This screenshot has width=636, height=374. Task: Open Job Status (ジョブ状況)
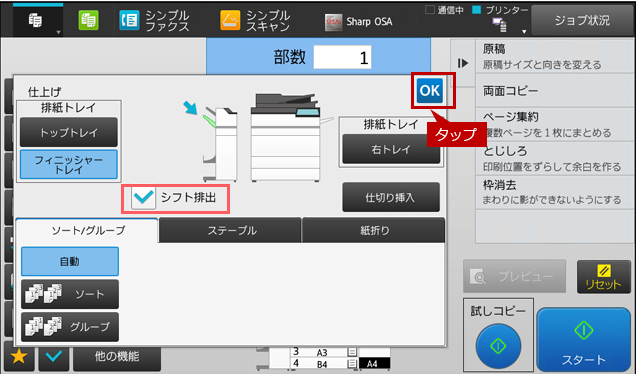tap(582, 20)
